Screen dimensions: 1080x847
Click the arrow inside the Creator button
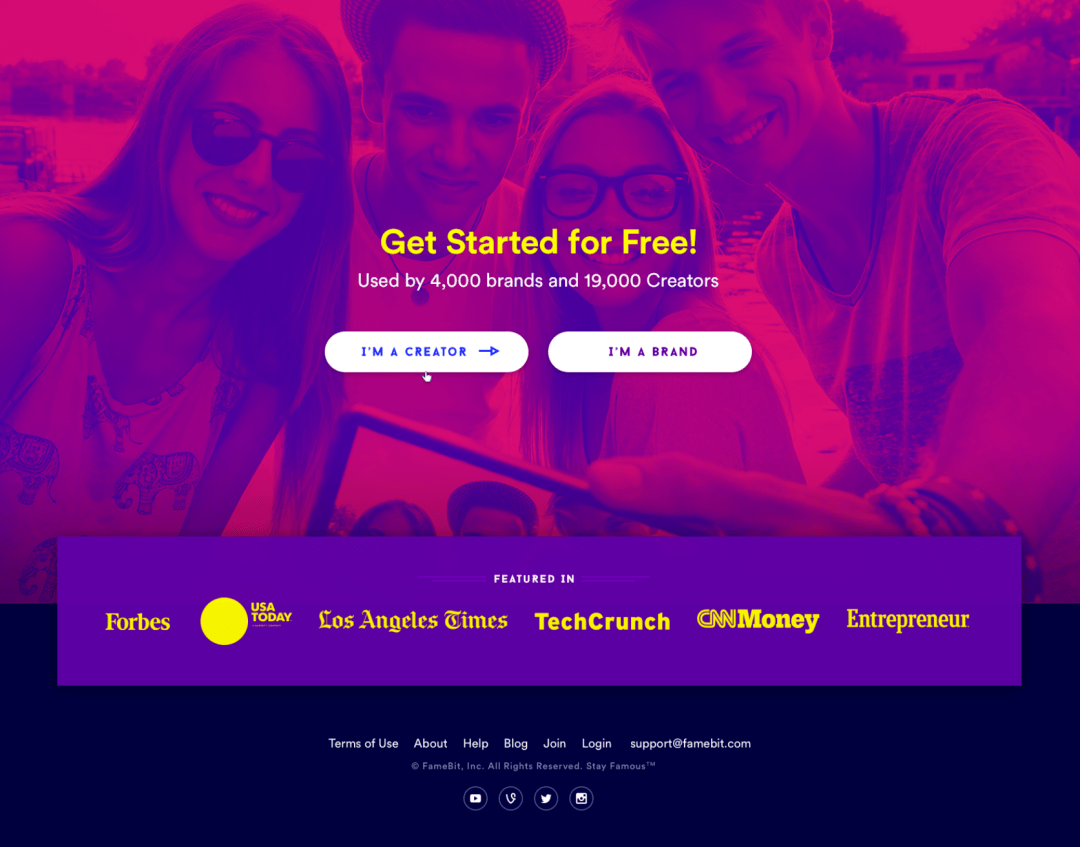[x=489, y=351]
